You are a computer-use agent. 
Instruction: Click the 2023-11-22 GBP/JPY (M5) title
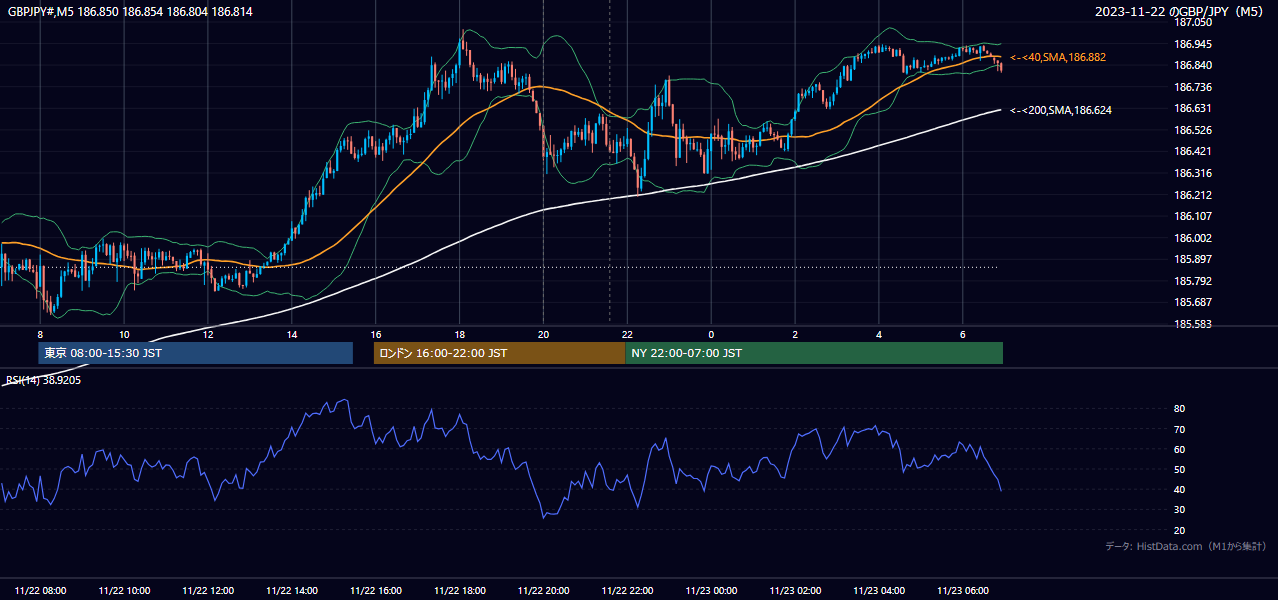click(x=1179, y=12)
